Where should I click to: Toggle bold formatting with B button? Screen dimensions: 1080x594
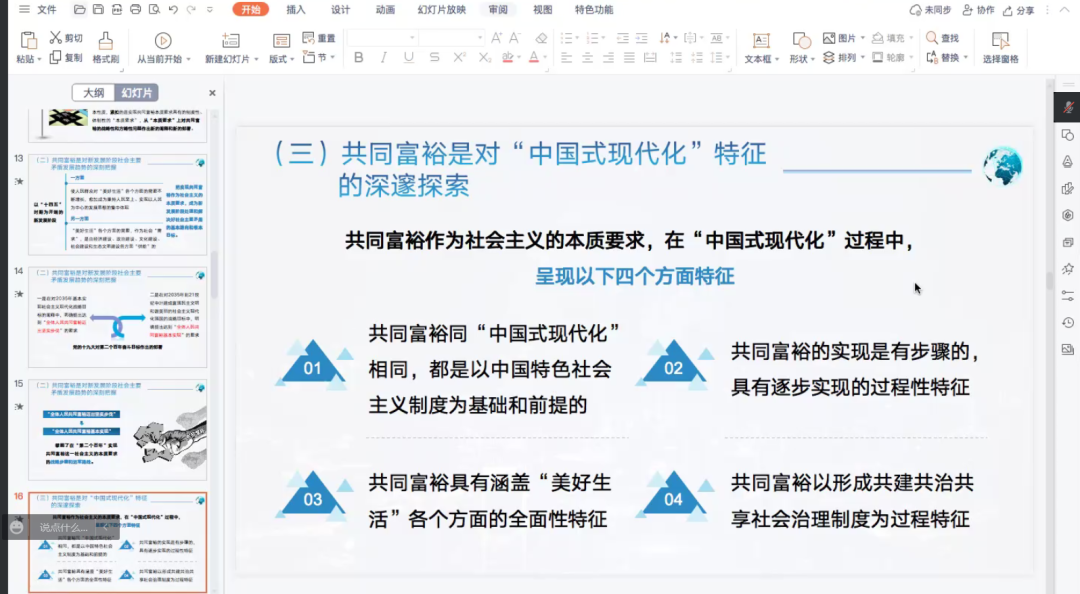(359, 58)
